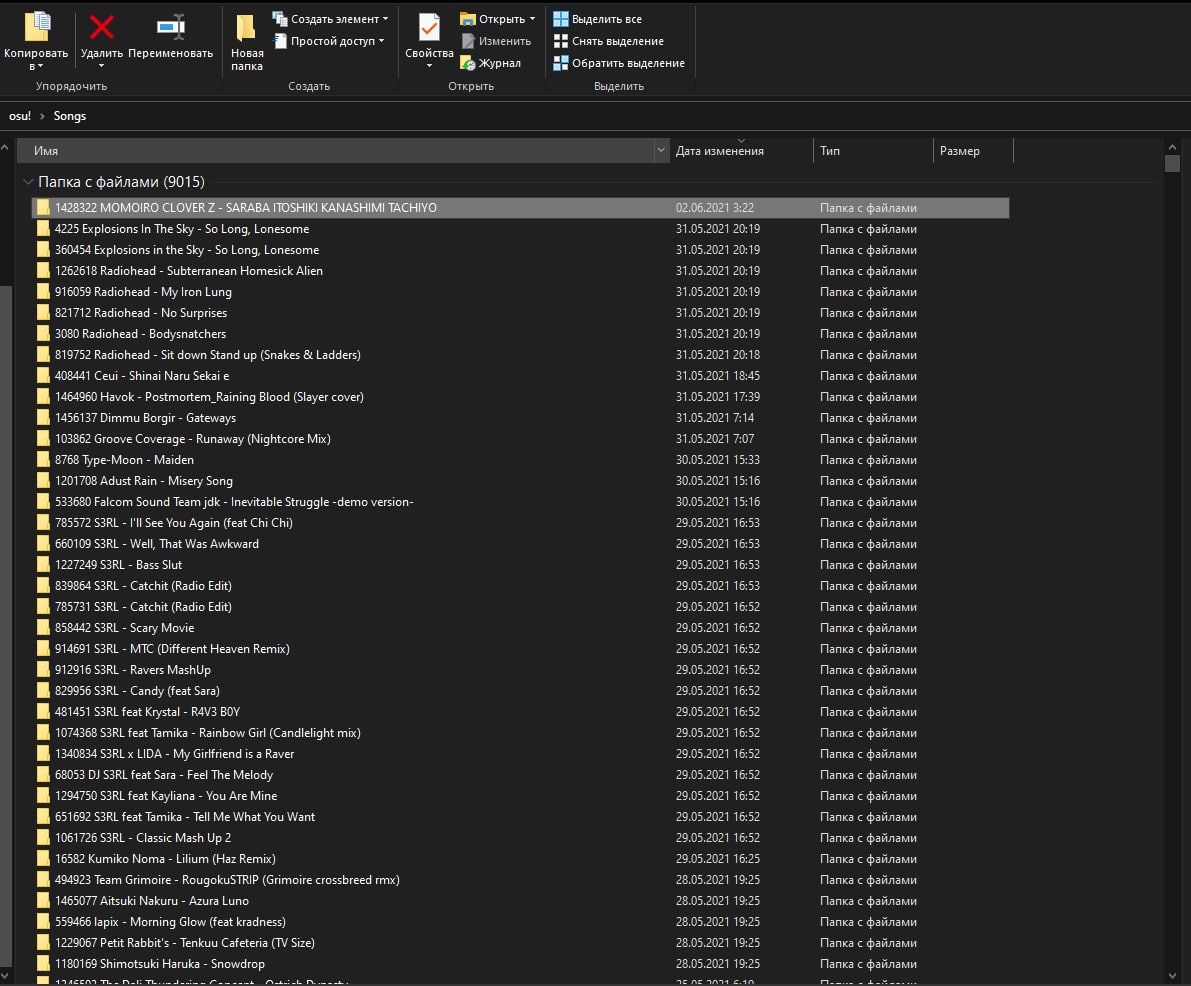Open the Свойства dropdown arrow
The image size is (1191, 986).
[x=429, y=66]
